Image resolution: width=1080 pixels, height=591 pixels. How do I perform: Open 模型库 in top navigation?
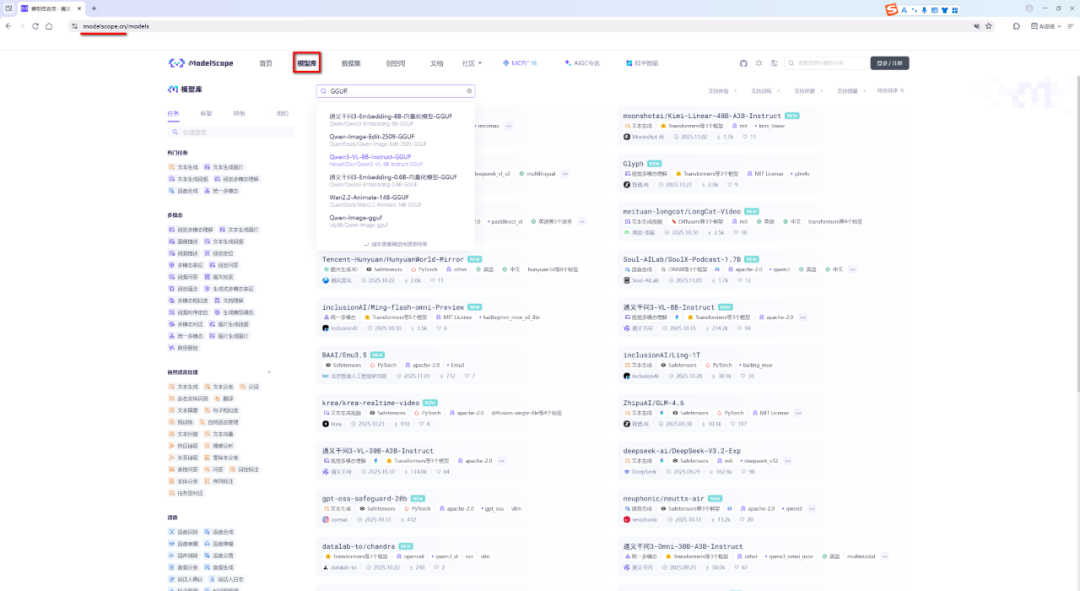click(307, 63)
